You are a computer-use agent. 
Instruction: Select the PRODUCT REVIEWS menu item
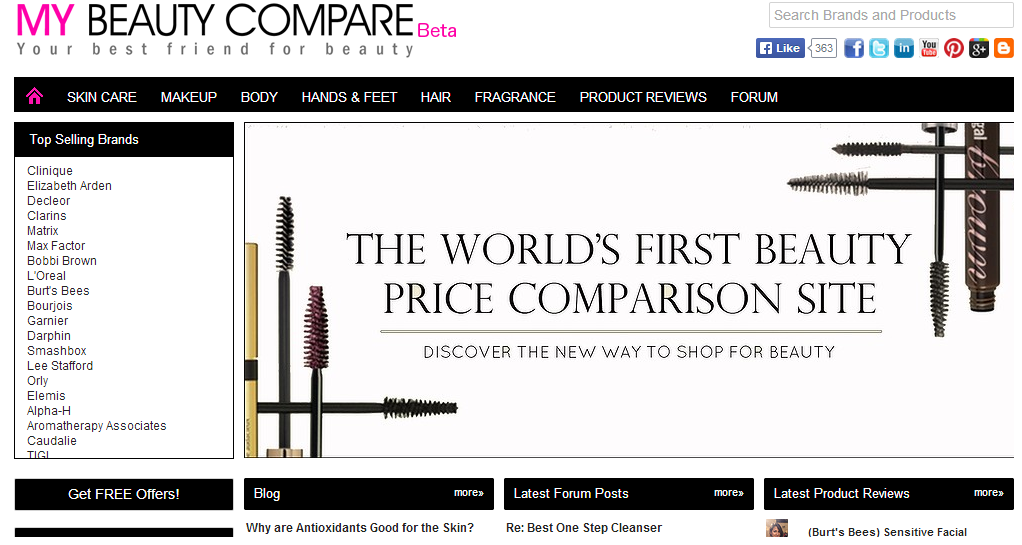pos(643,97)
